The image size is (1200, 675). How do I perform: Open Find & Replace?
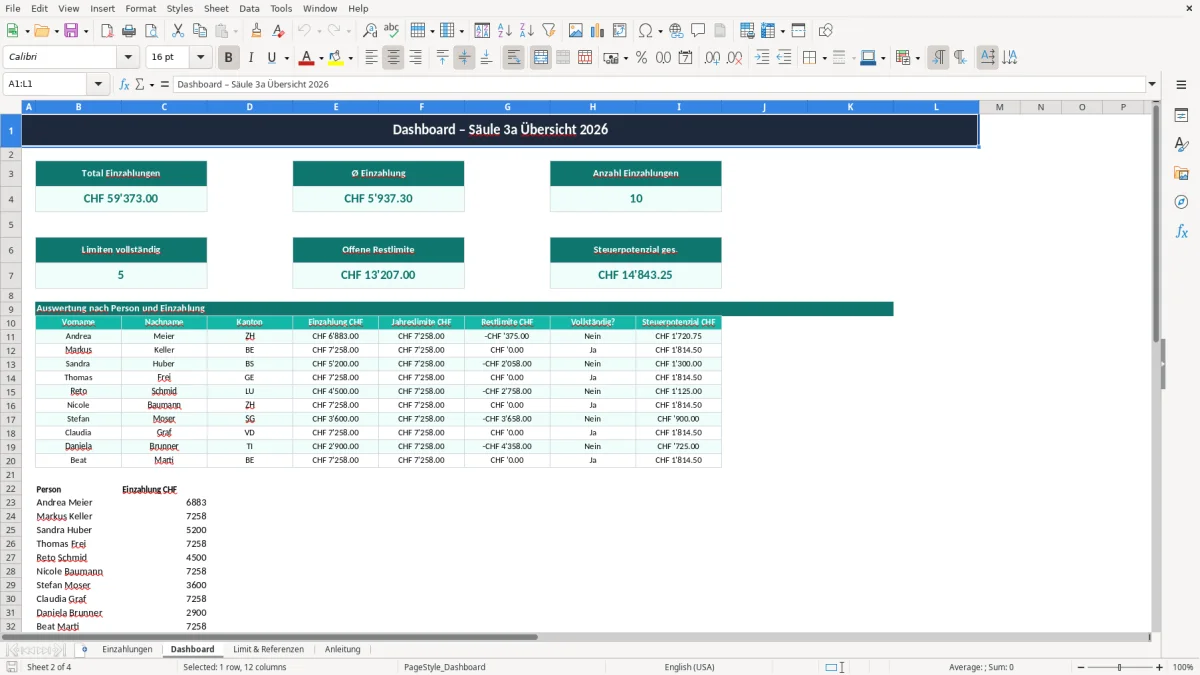point(369,31)
